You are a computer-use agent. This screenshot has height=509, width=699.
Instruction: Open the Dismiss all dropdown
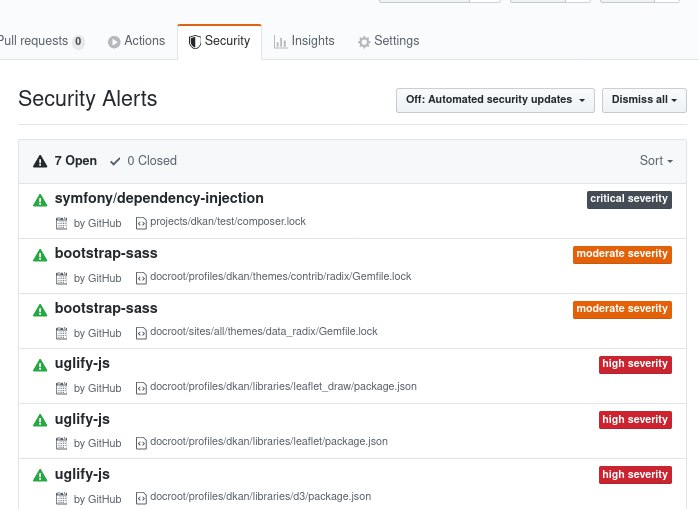(644, 100)
